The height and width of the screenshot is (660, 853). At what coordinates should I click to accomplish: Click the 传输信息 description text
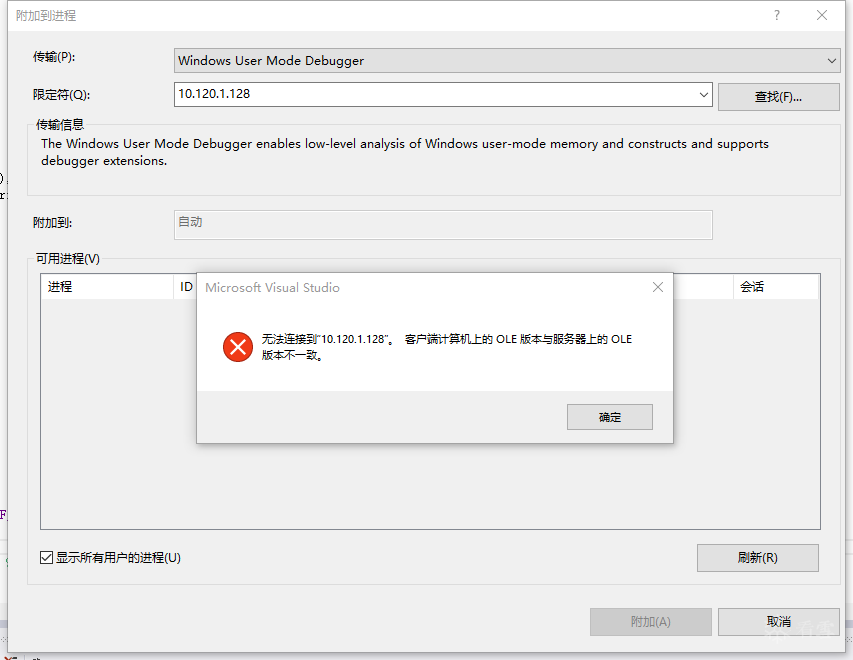click(405, 152)
